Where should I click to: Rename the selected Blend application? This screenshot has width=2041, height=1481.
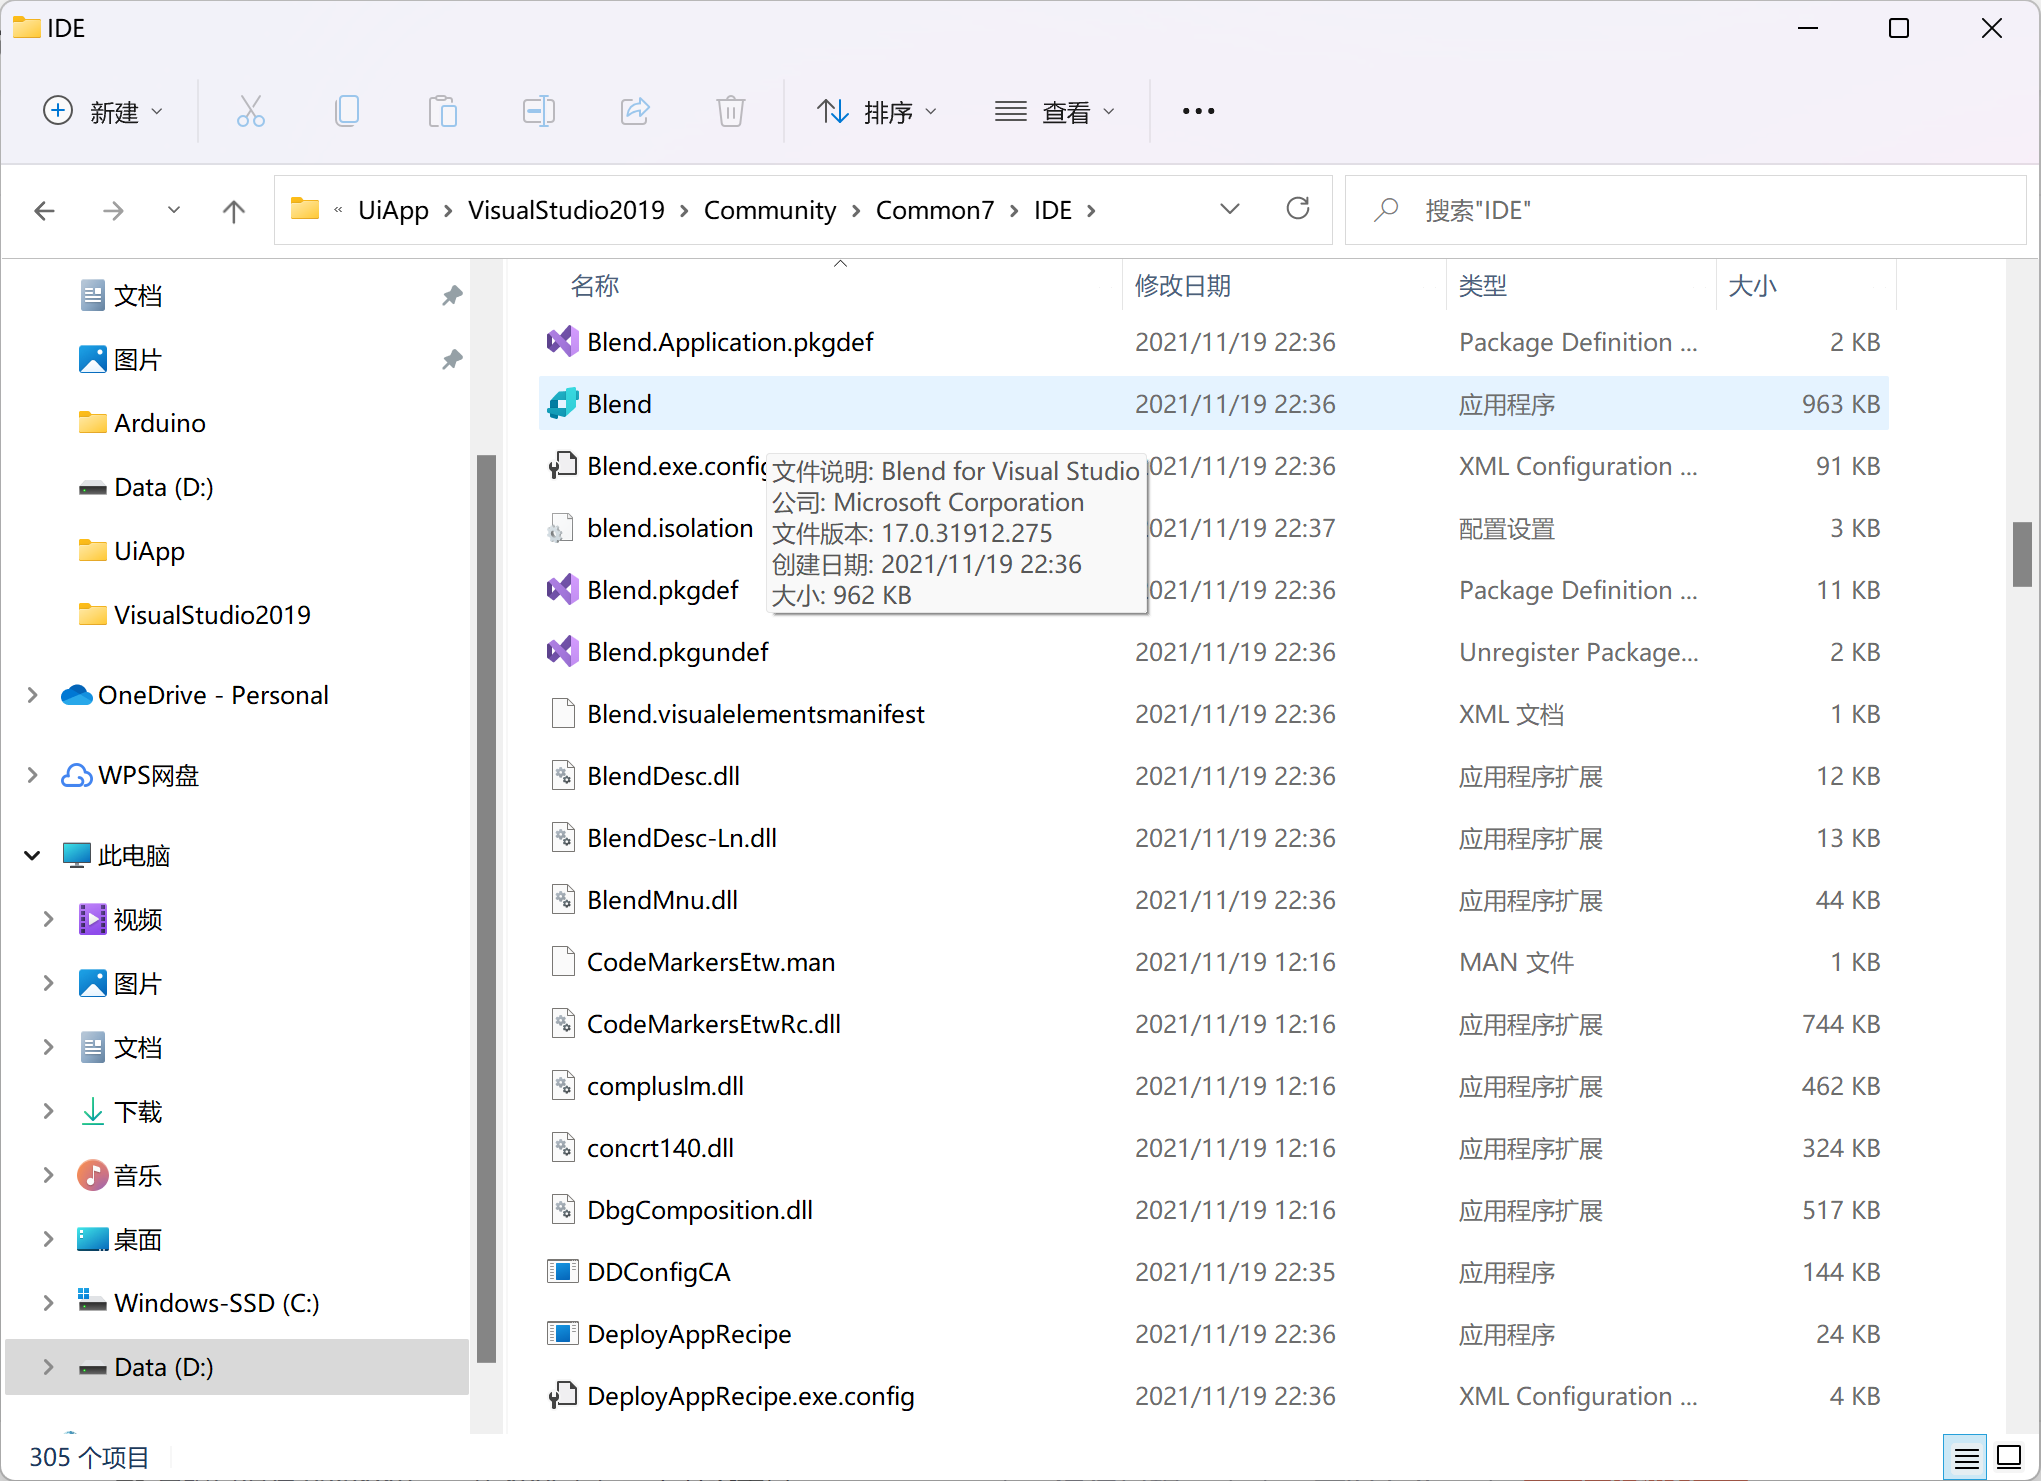tap(538, 111)
